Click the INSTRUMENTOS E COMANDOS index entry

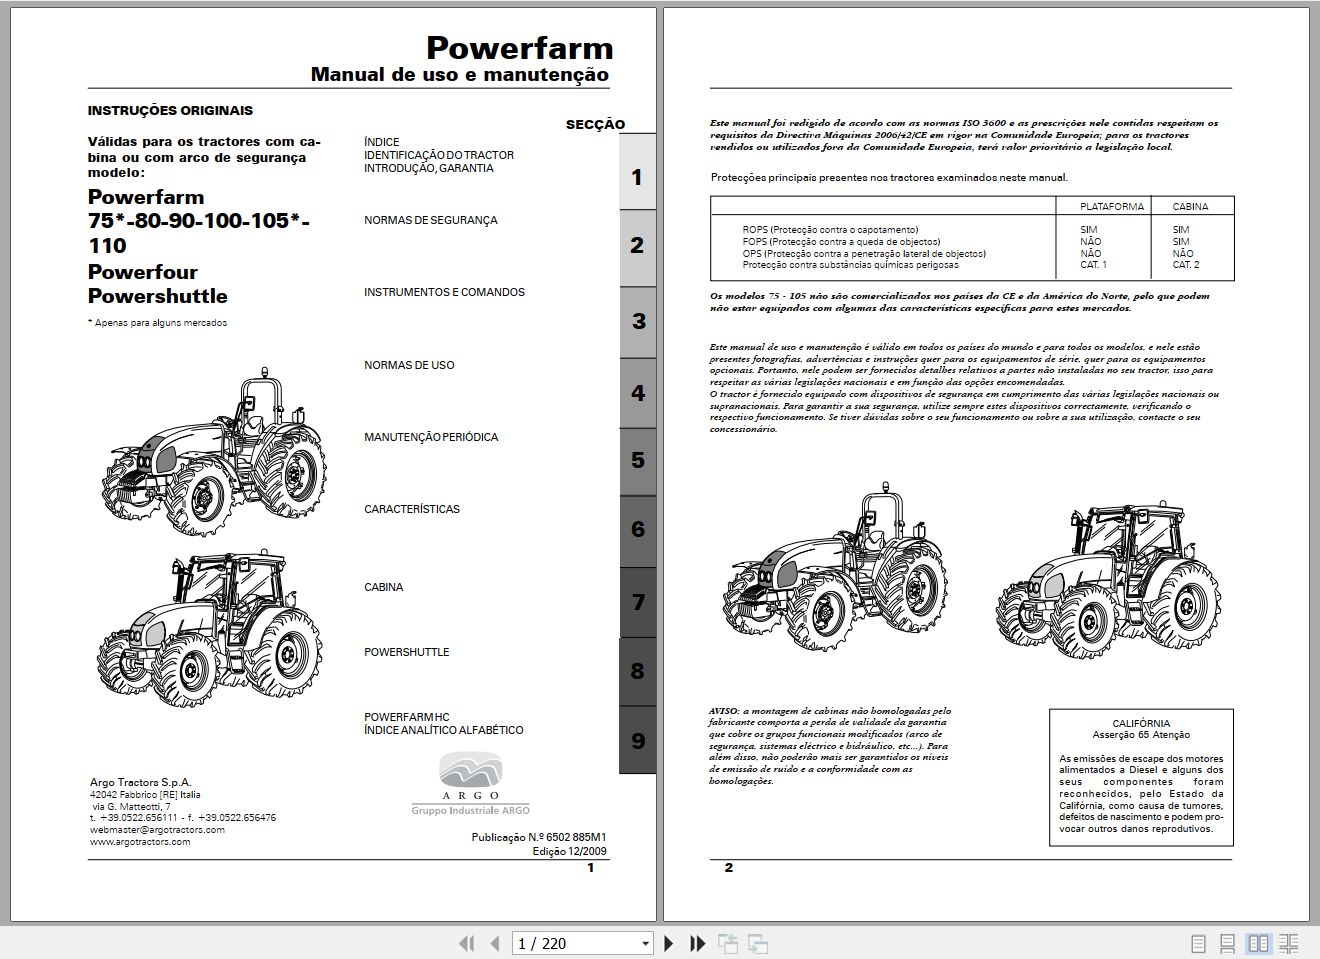click(x=444, y=292)
